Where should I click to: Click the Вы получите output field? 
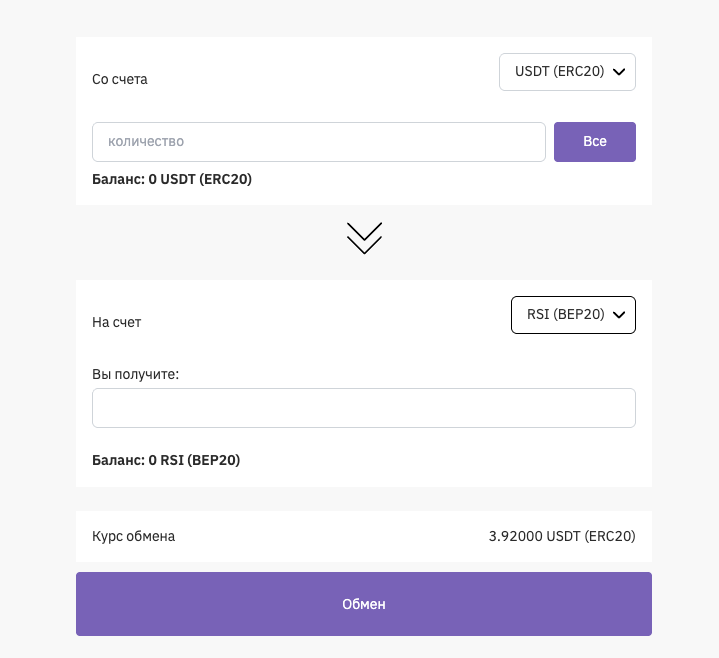(x=364, y=408)
